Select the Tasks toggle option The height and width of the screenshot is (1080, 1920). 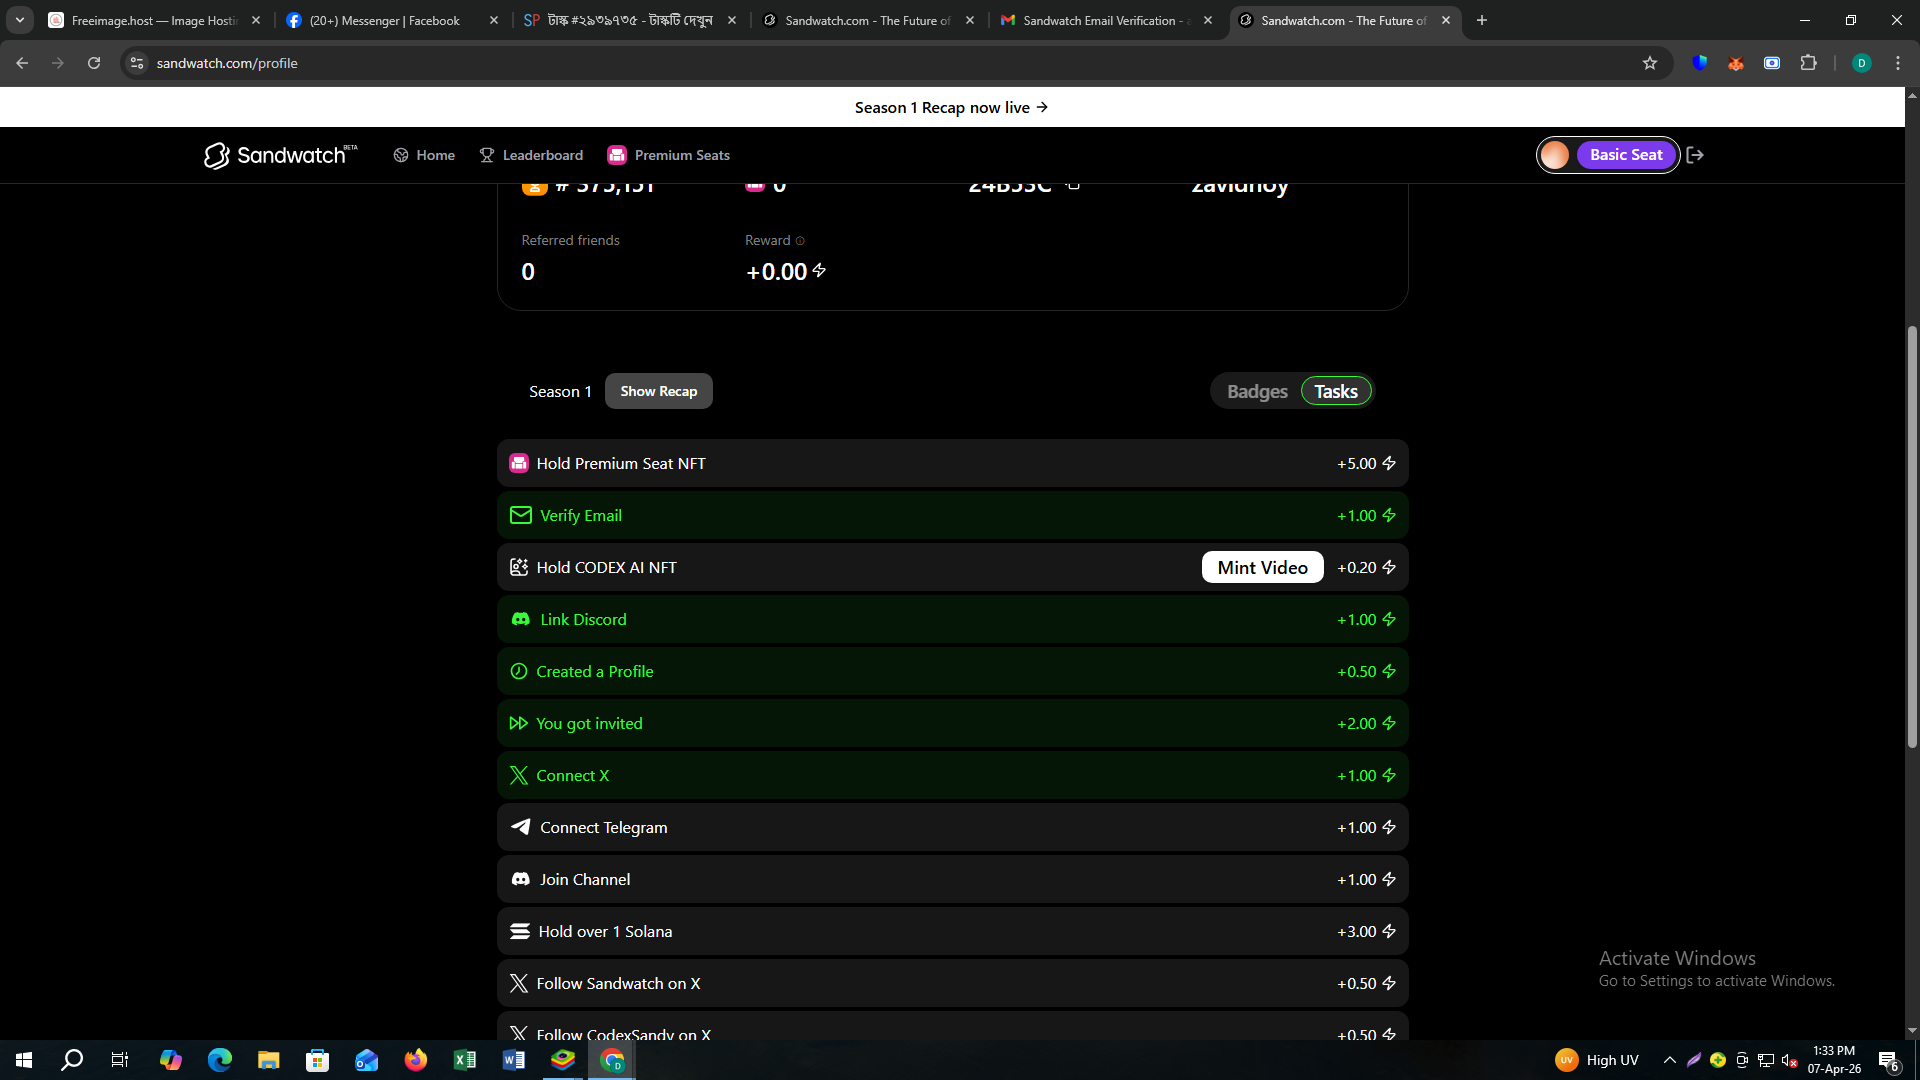[1335, 391]
